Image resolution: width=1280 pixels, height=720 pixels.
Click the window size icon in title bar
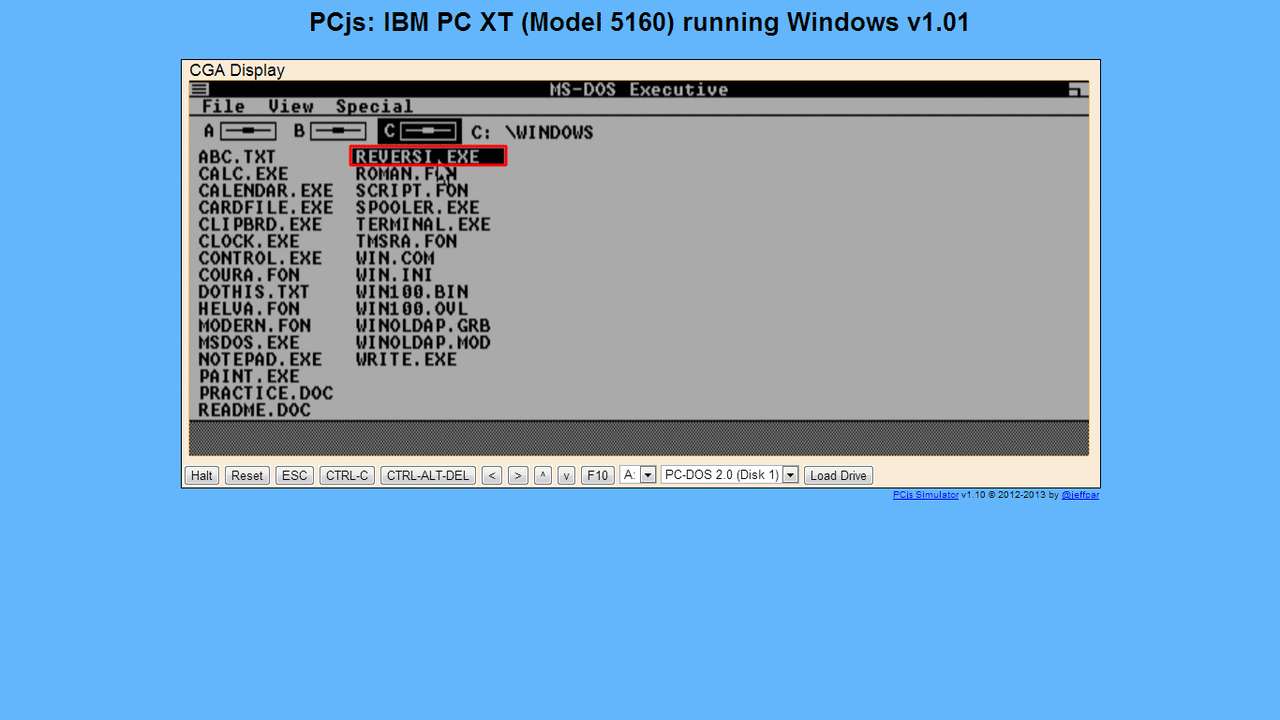coord(1077,89)
